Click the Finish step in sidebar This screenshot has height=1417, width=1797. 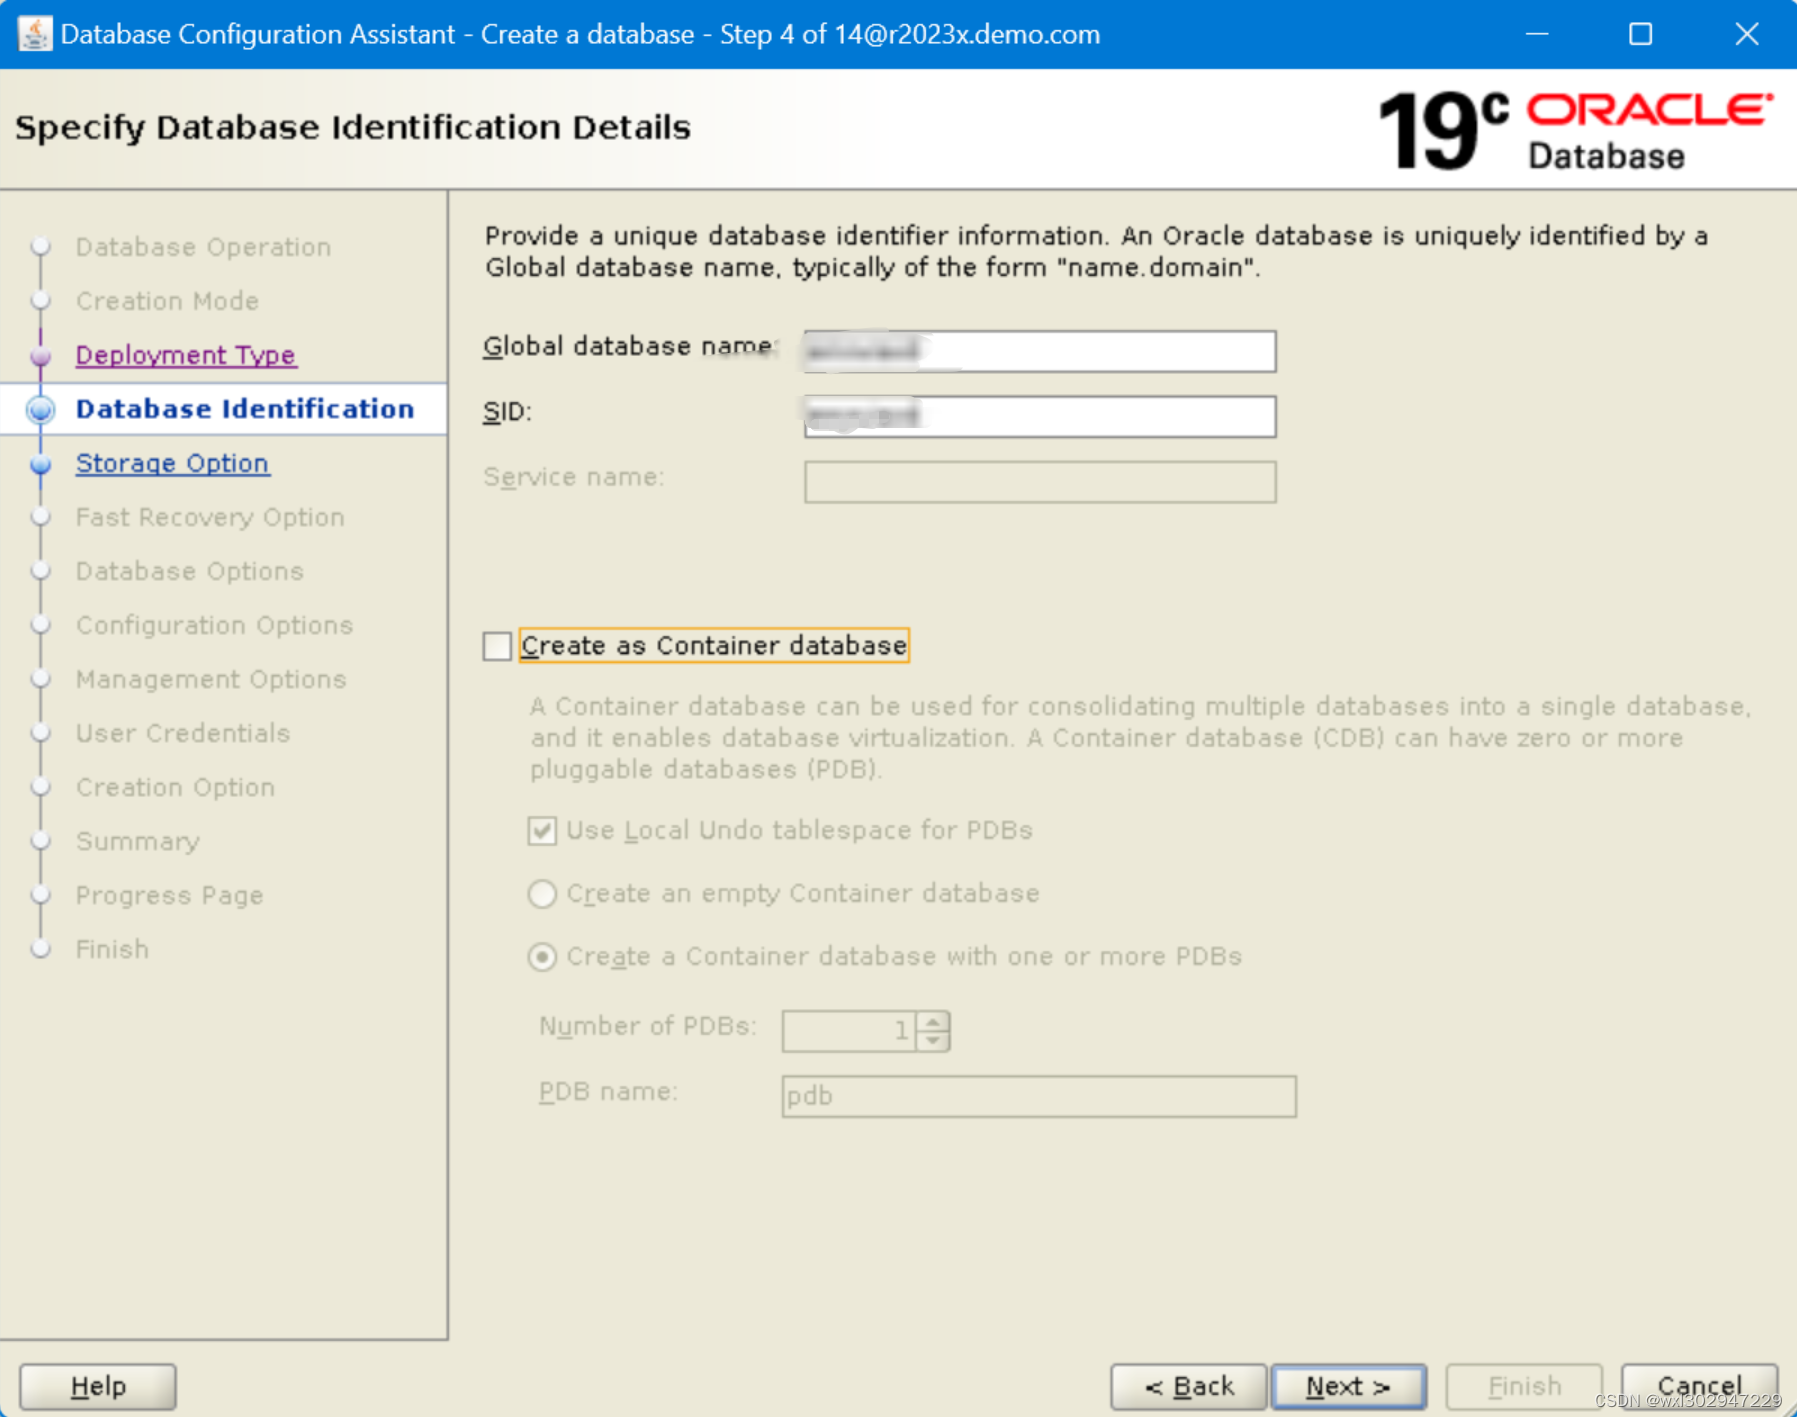tap(112, 949)
